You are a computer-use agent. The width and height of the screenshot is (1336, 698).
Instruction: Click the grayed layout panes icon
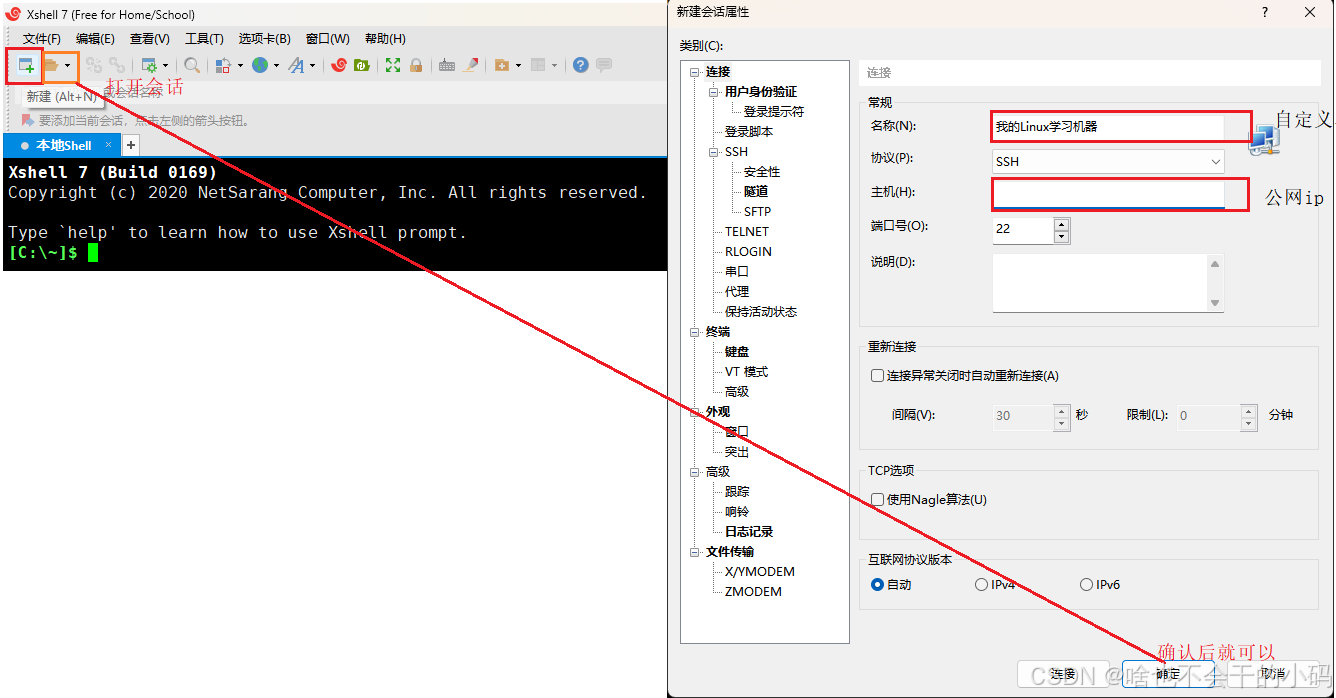(538, 66)
